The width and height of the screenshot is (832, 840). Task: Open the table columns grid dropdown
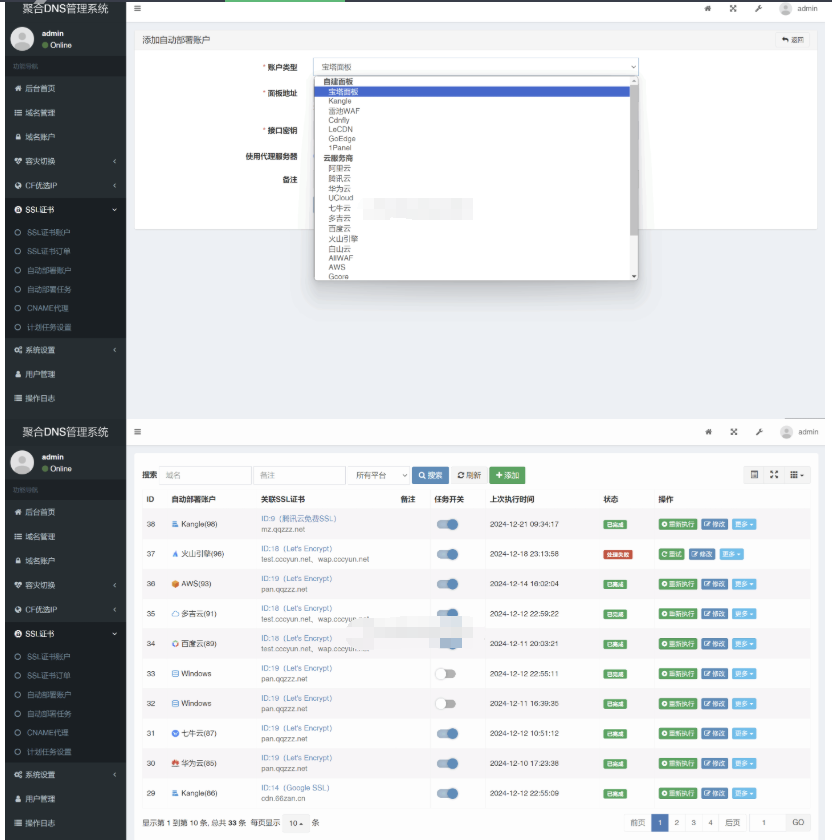[797, 475]
